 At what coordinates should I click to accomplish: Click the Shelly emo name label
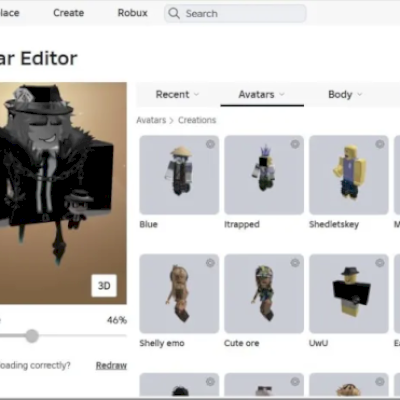pyautogui.click(x=162, y=343)
